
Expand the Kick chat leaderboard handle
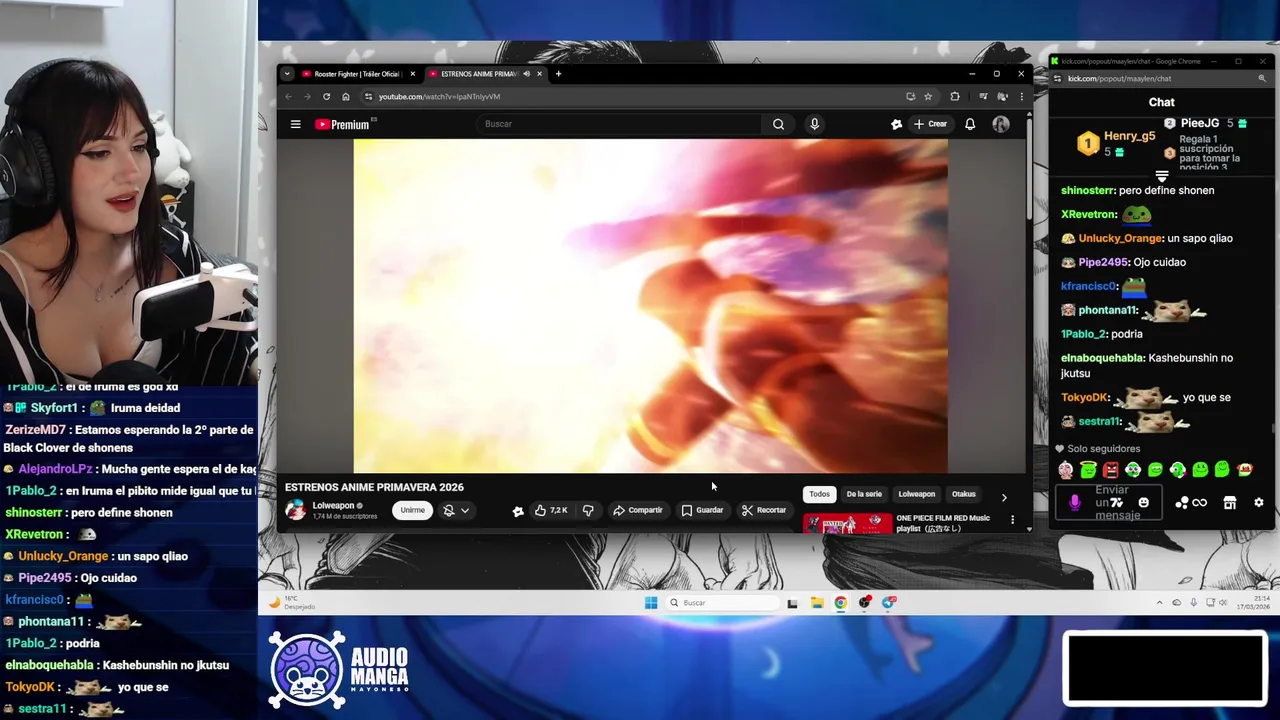[x=1162, y=176]
